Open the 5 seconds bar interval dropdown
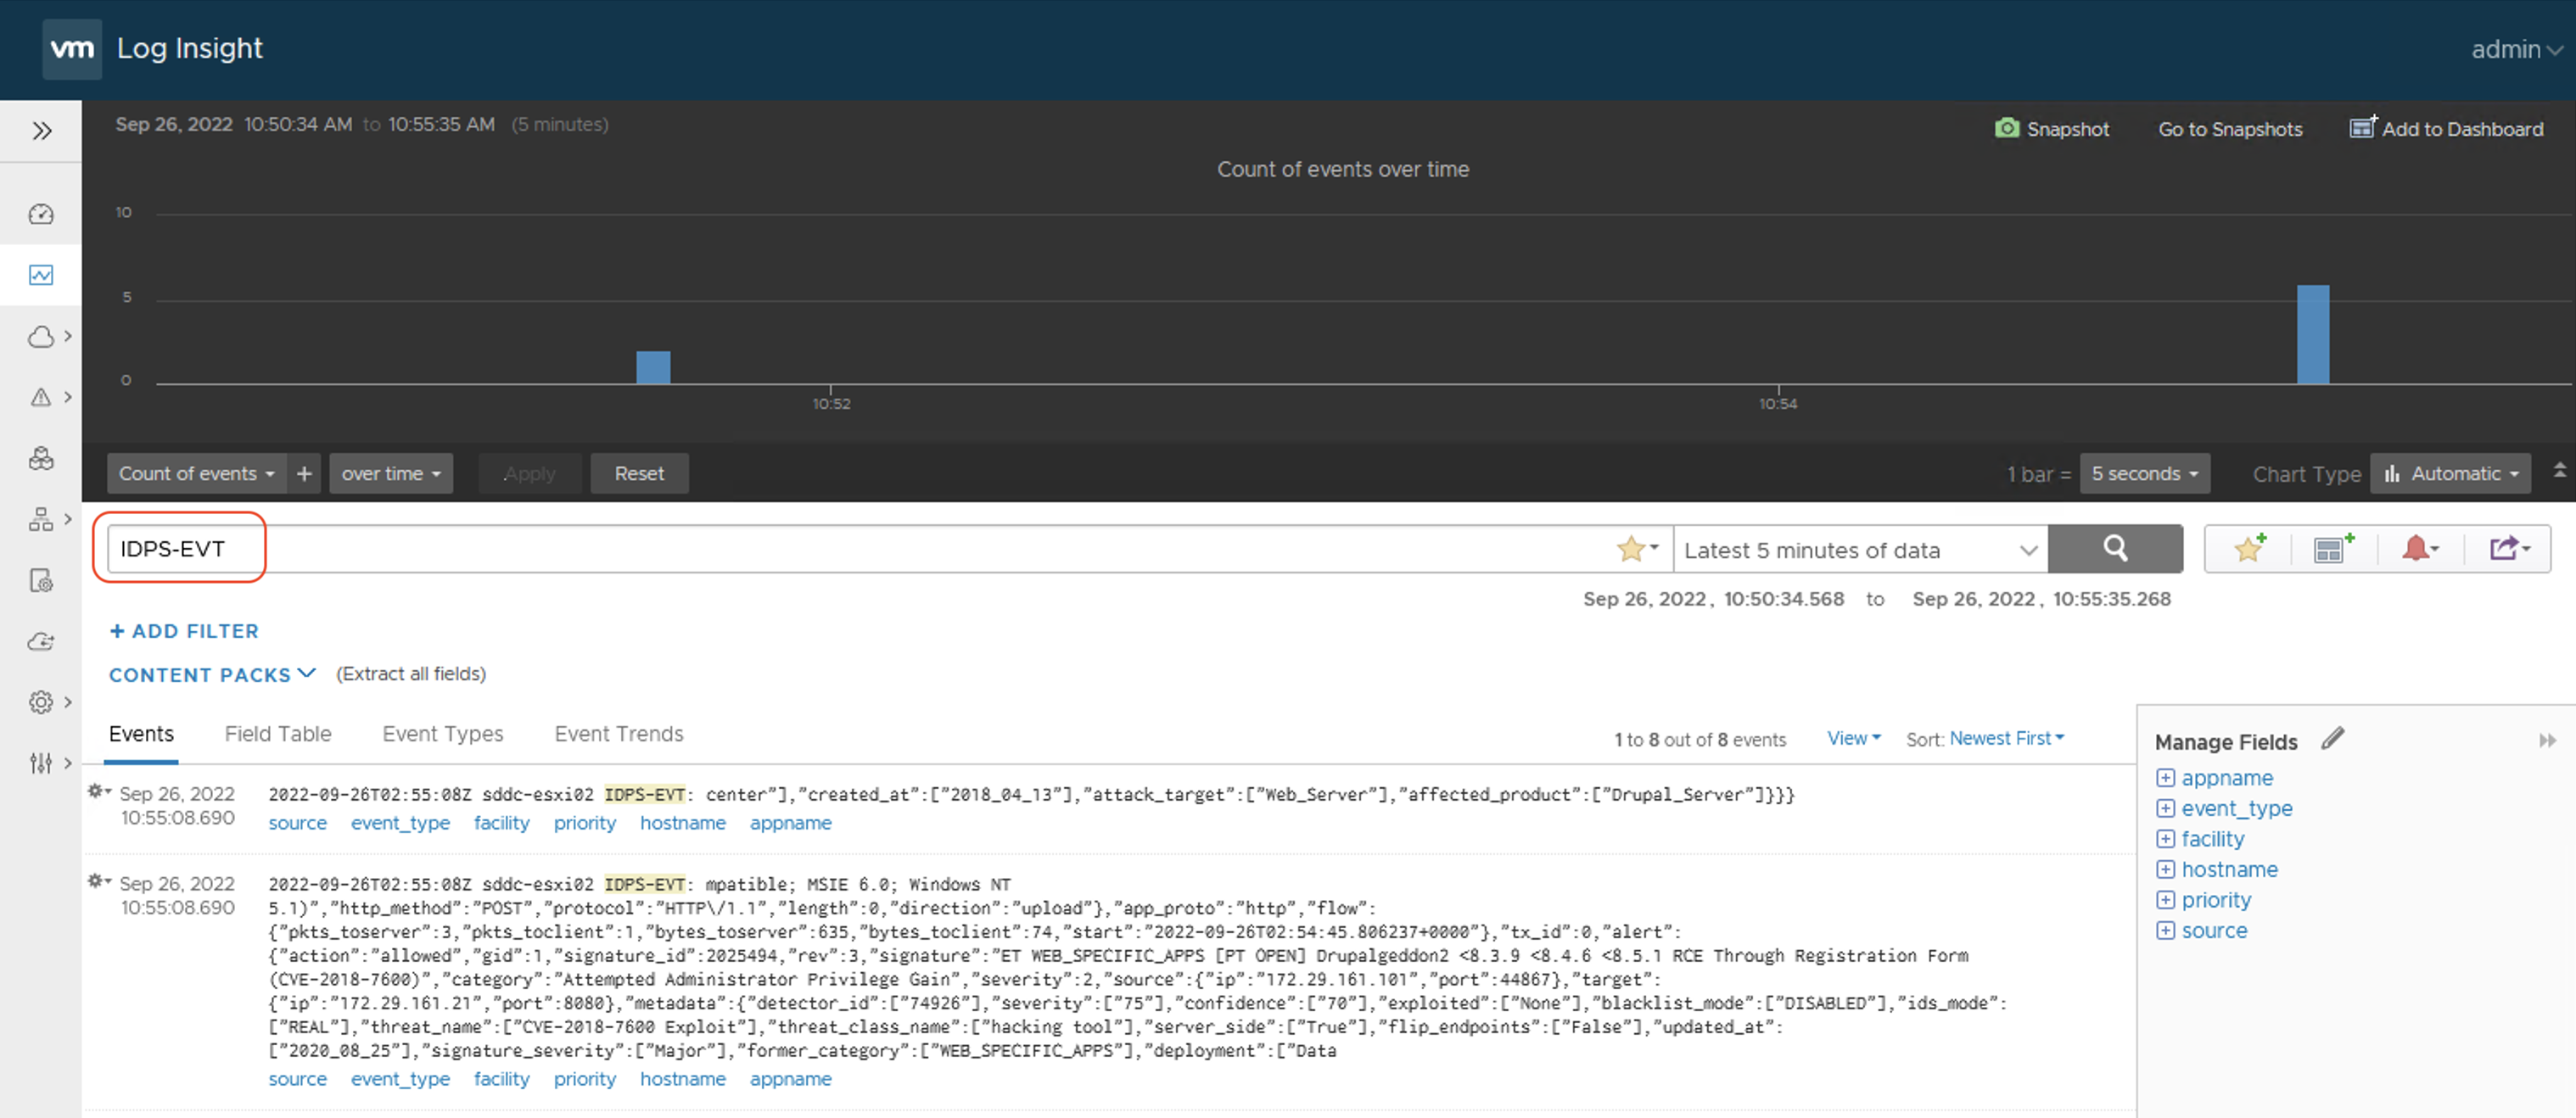 point(2145,473)
